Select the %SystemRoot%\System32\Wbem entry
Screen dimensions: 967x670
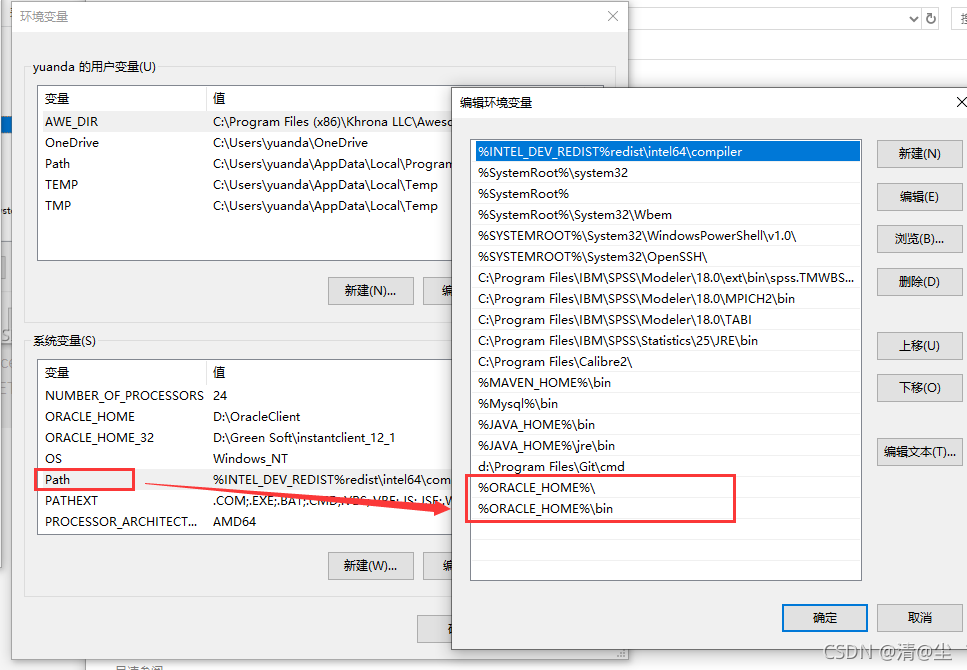pos(668,215)
